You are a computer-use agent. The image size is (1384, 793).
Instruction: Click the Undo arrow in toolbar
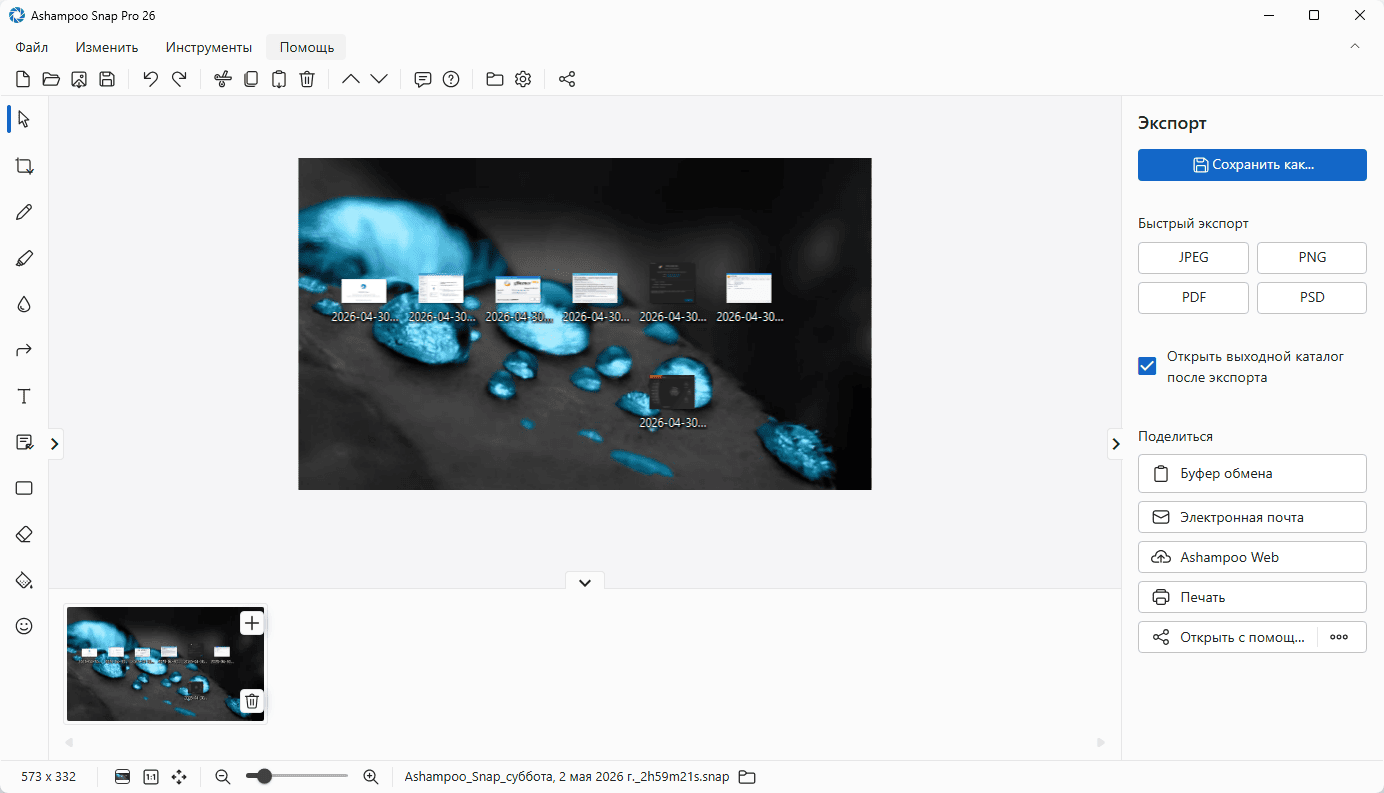150,79
